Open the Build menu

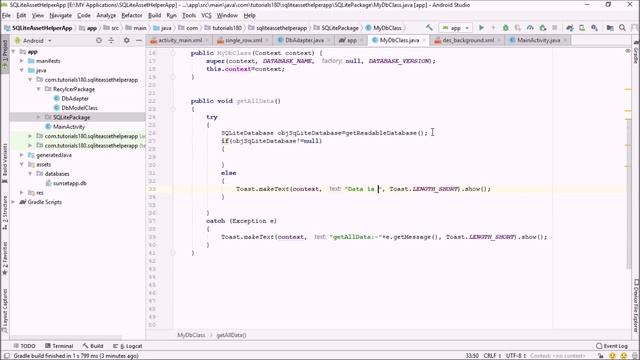154,16
